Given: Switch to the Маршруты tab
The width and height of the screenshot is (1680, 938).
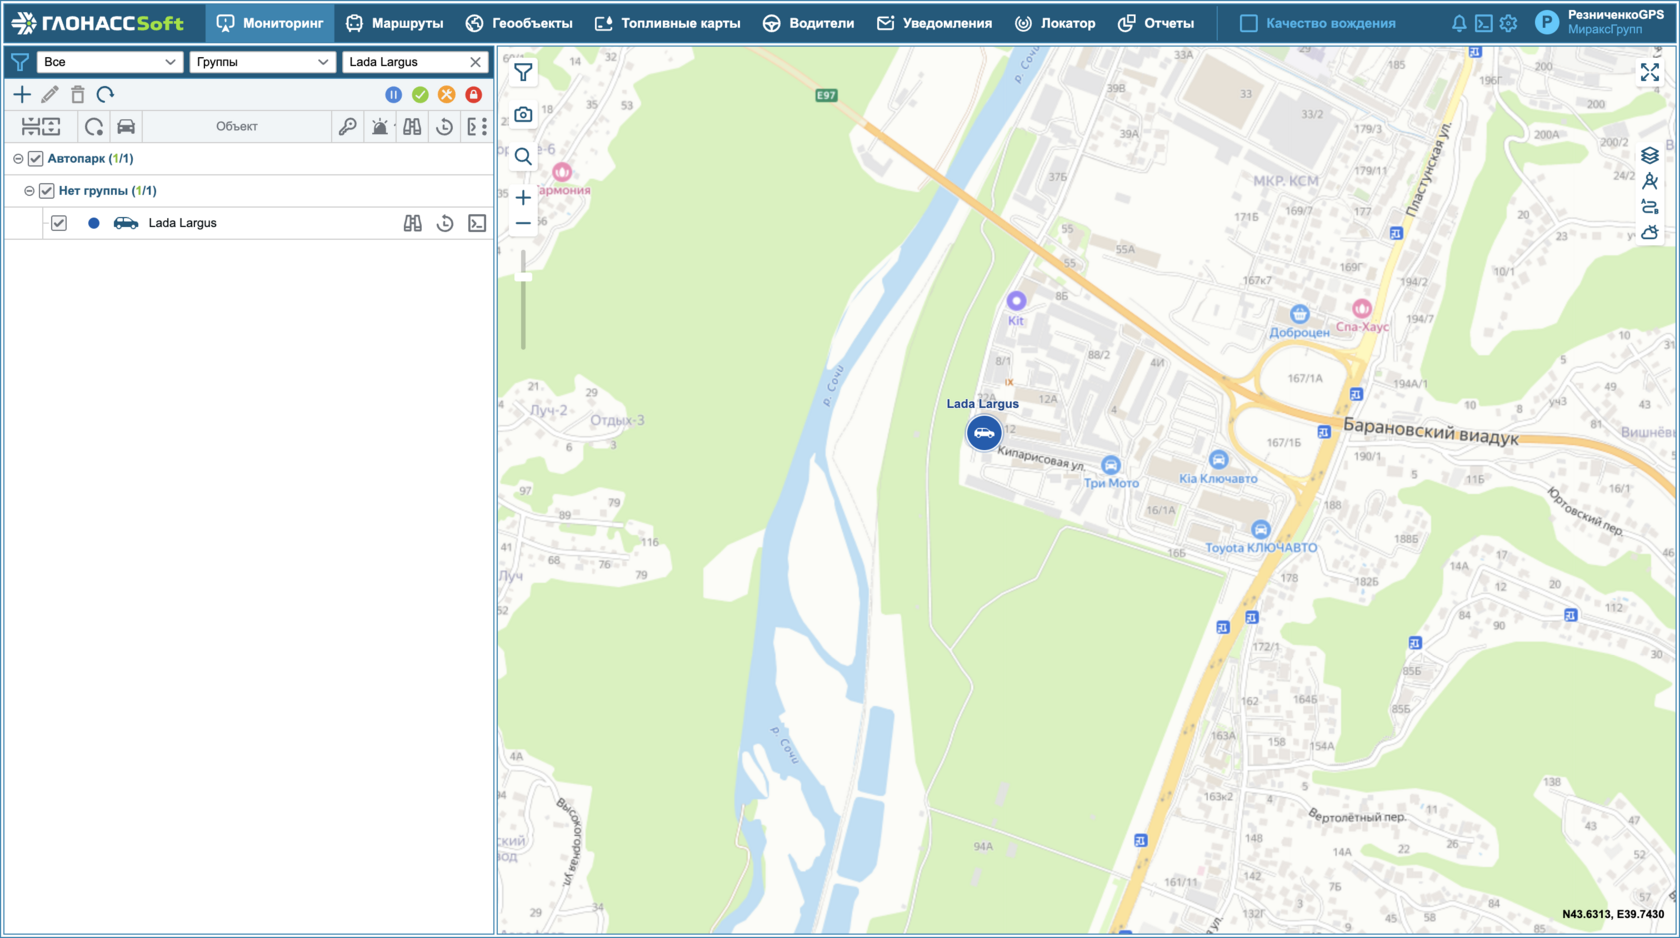Looking at the screenshot, I should click(394, 23).
